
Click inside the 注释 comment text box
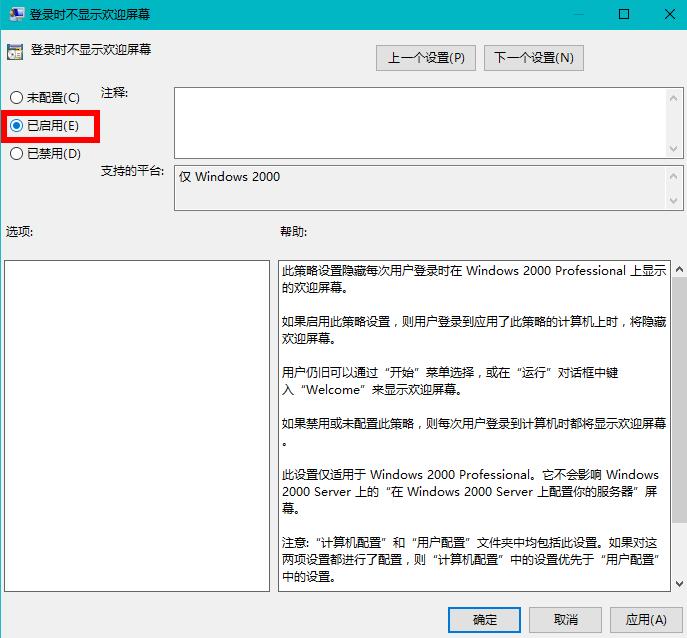click(420, 123)
